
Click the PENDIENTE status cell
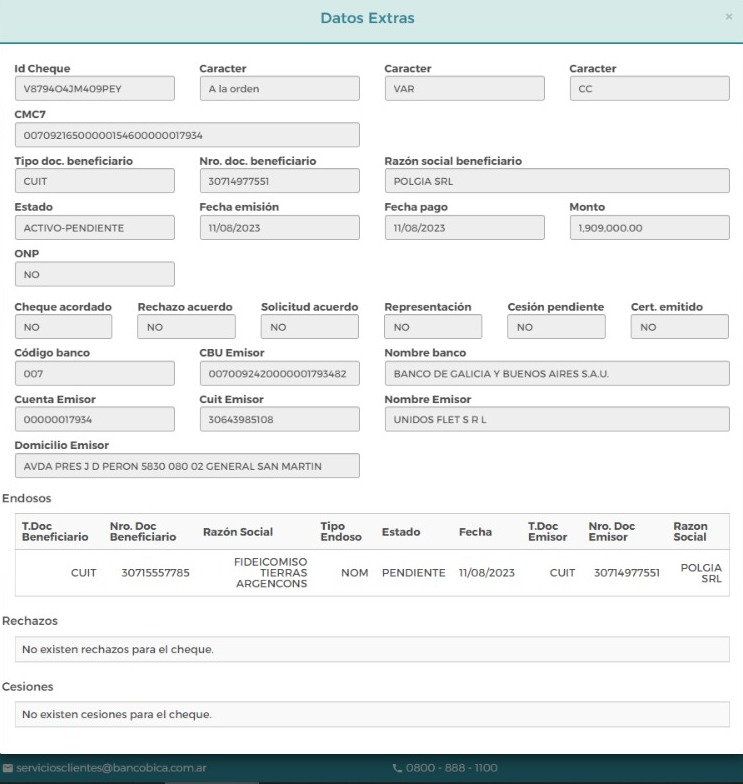point(414,573)
